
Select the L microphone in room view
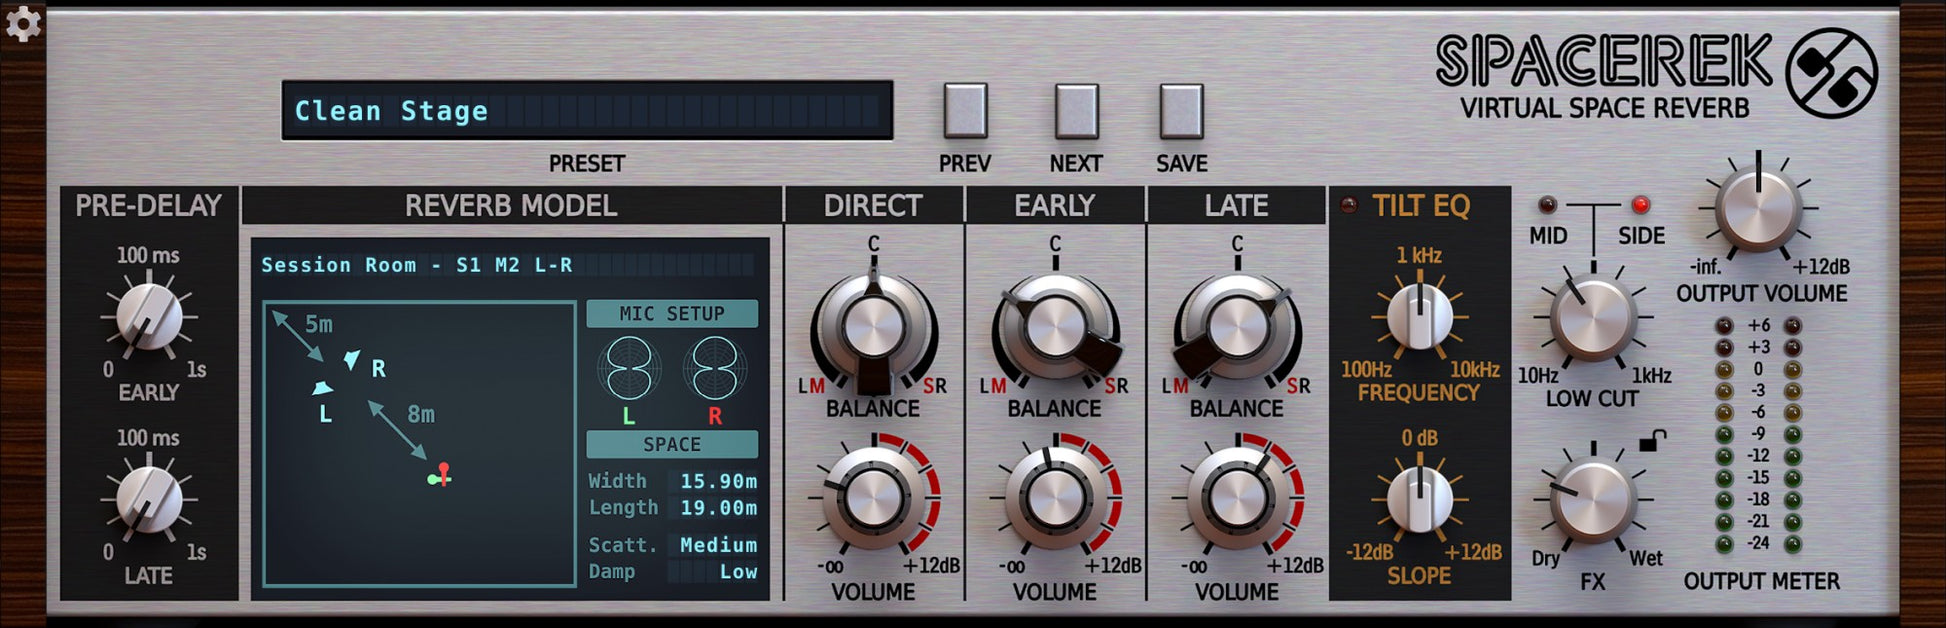[322, 389]
